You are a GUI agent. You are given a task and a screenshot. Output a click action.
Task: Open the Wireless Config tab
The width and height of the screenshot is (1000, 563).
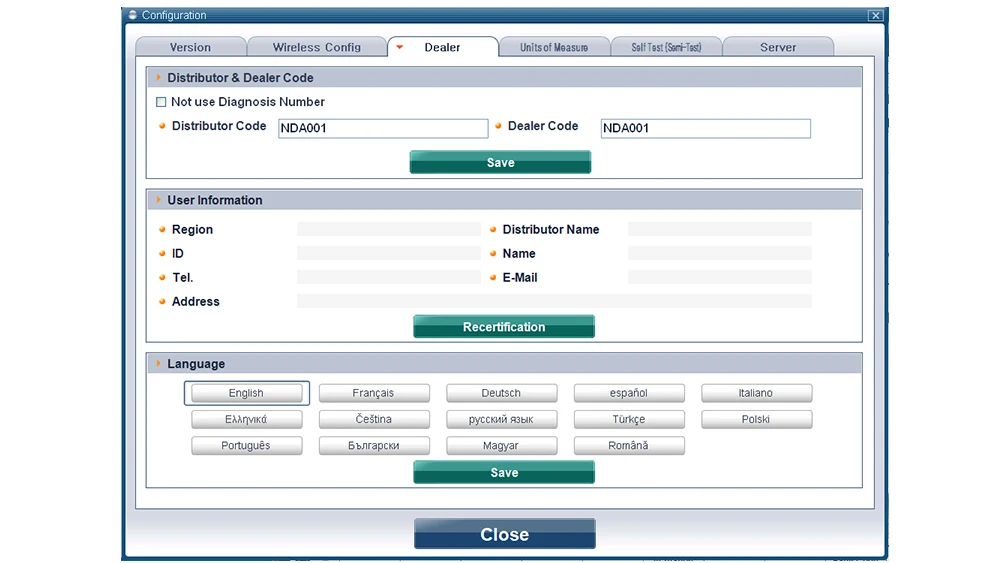316,47
